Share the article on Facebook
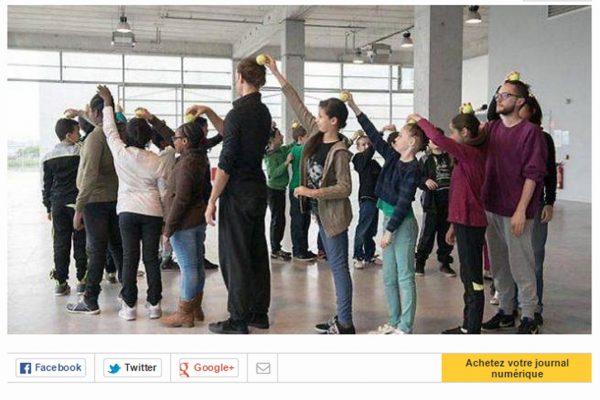The image size is (600, 400). click(x=51, y=368)
